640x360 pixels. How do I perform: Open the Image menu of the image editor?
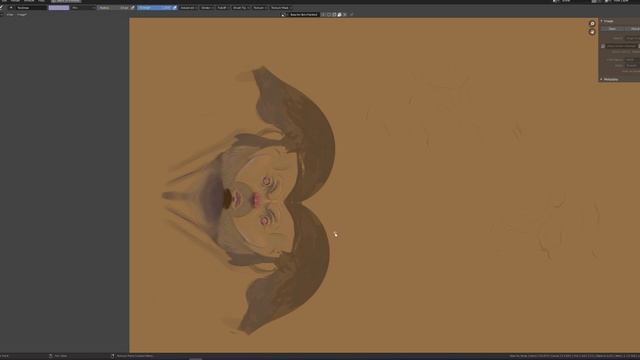[x=22, y=15]
